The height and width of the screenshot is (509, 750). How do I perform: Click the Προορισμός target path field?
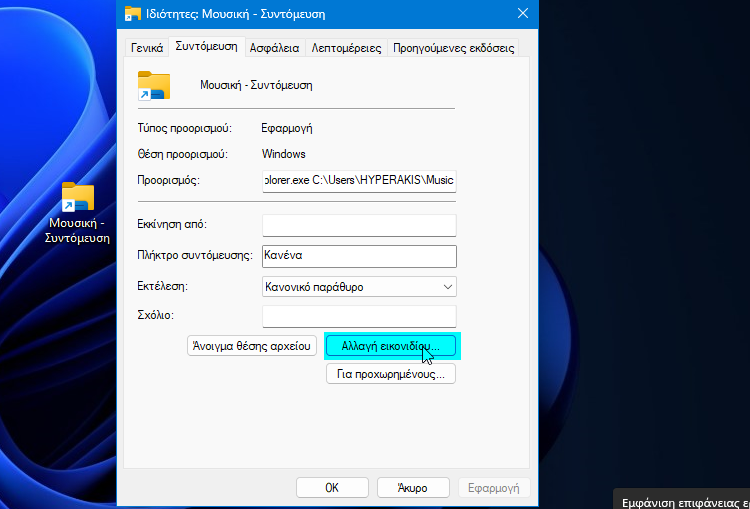[359, 181]
